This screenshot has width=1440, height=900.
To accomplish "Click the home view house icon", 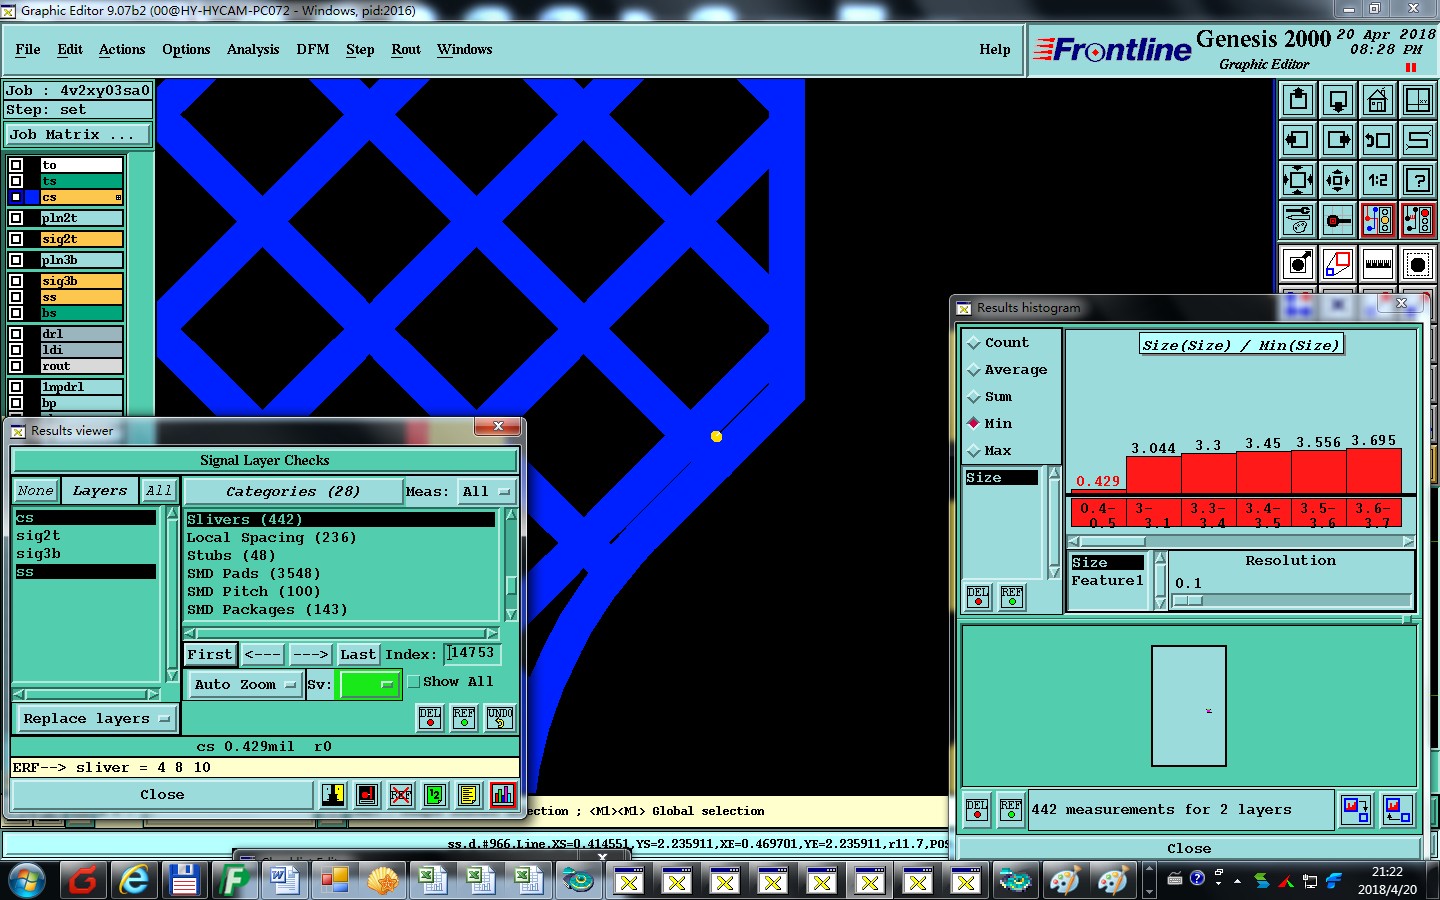I will pos(1377,100).
